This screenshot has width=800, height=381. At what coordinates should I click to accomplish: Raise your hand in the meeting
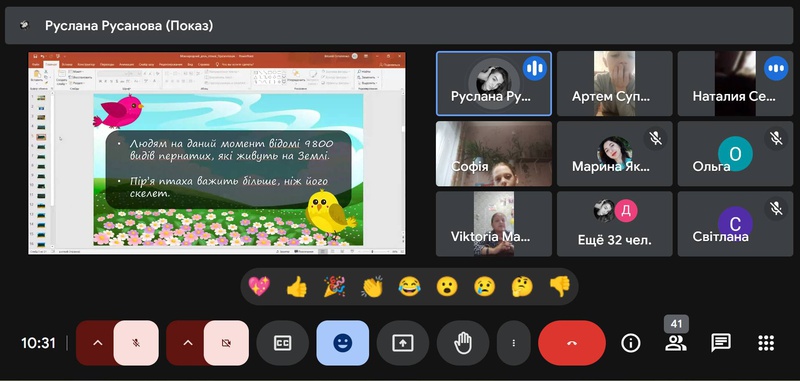click(x=463, y=343)
